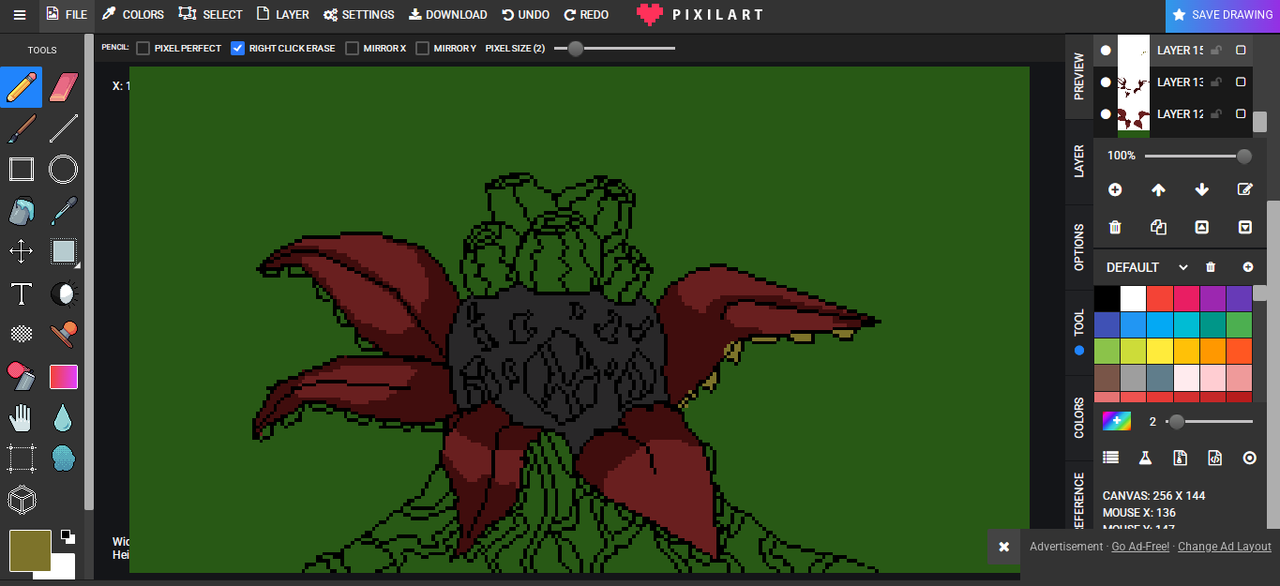Click the REDO button
This screenshot has width=1280, height=586.
(x=586, y=15)
